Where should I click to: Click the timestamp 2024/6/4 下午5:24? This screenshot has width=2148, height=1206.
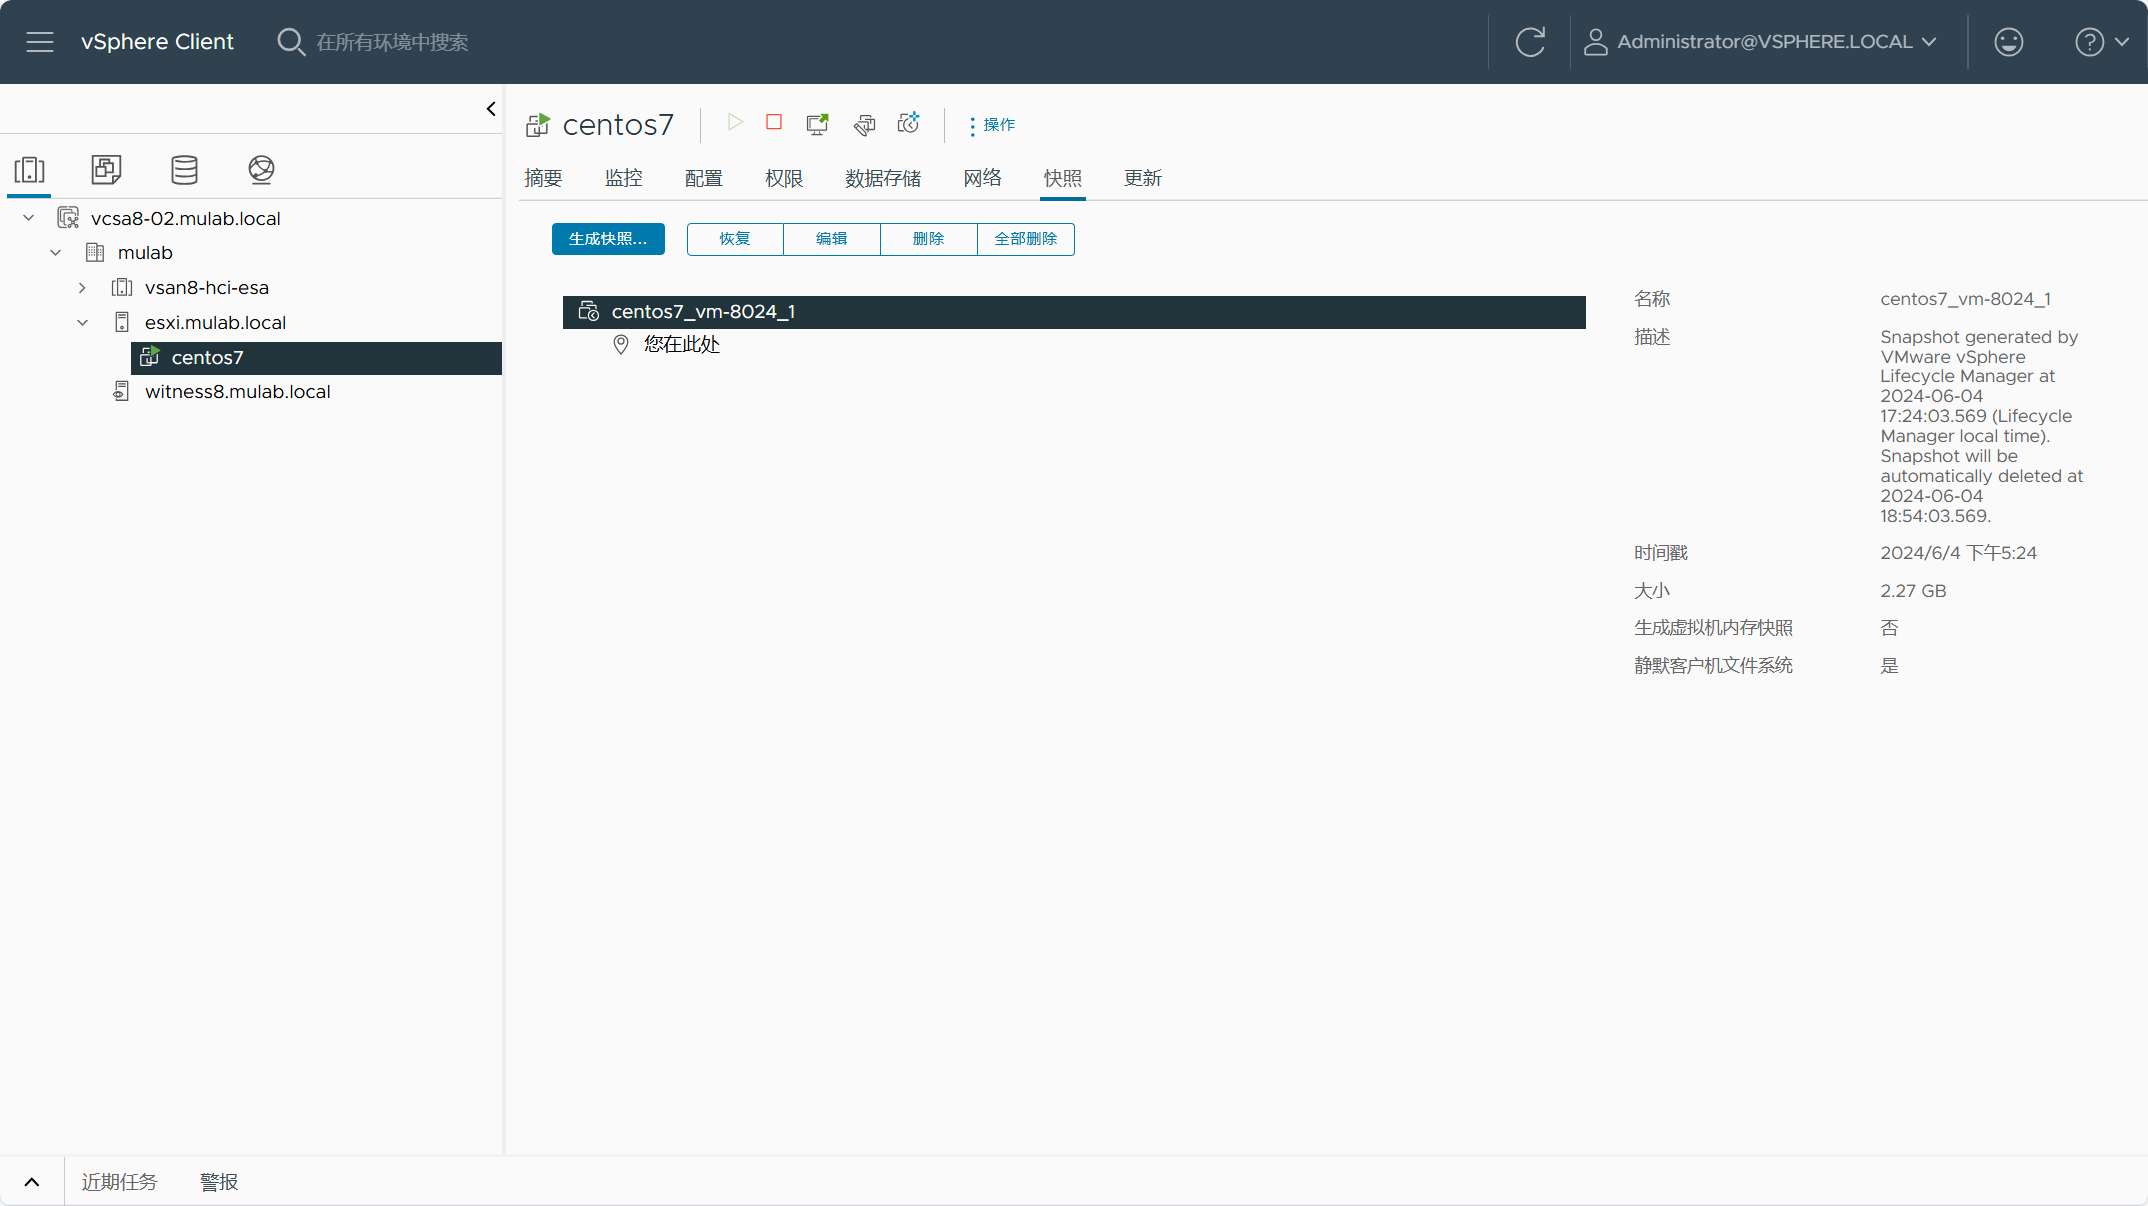click(1958, 553)
